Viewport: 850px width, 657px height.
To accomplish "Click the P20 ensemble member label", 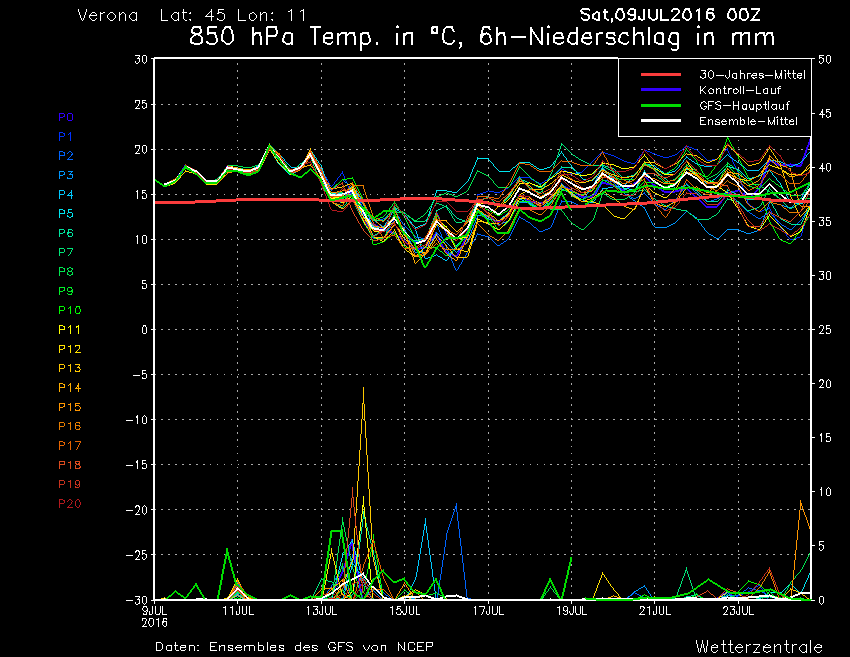I will (69, 503).
